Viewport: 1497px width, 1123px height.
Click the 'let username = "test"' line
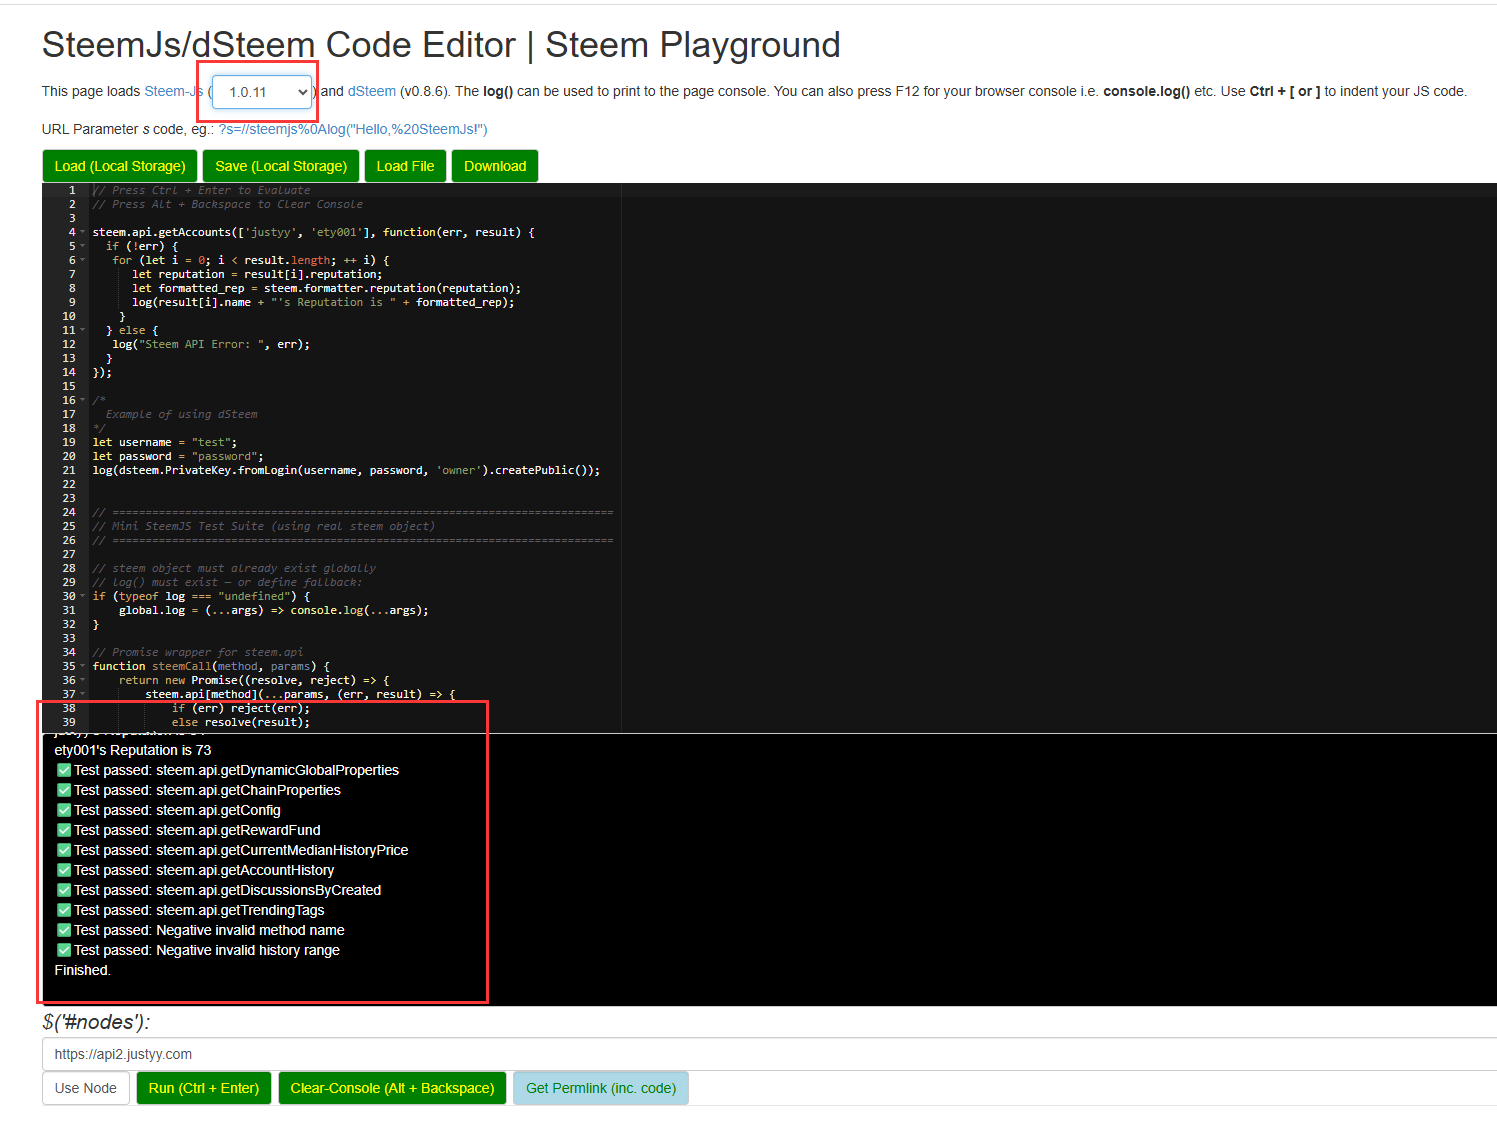(x=165, y=442)
